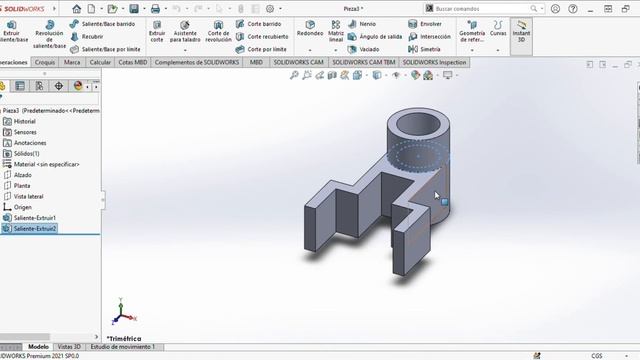
Task: Print the document
Action: (x=156, y=9)
